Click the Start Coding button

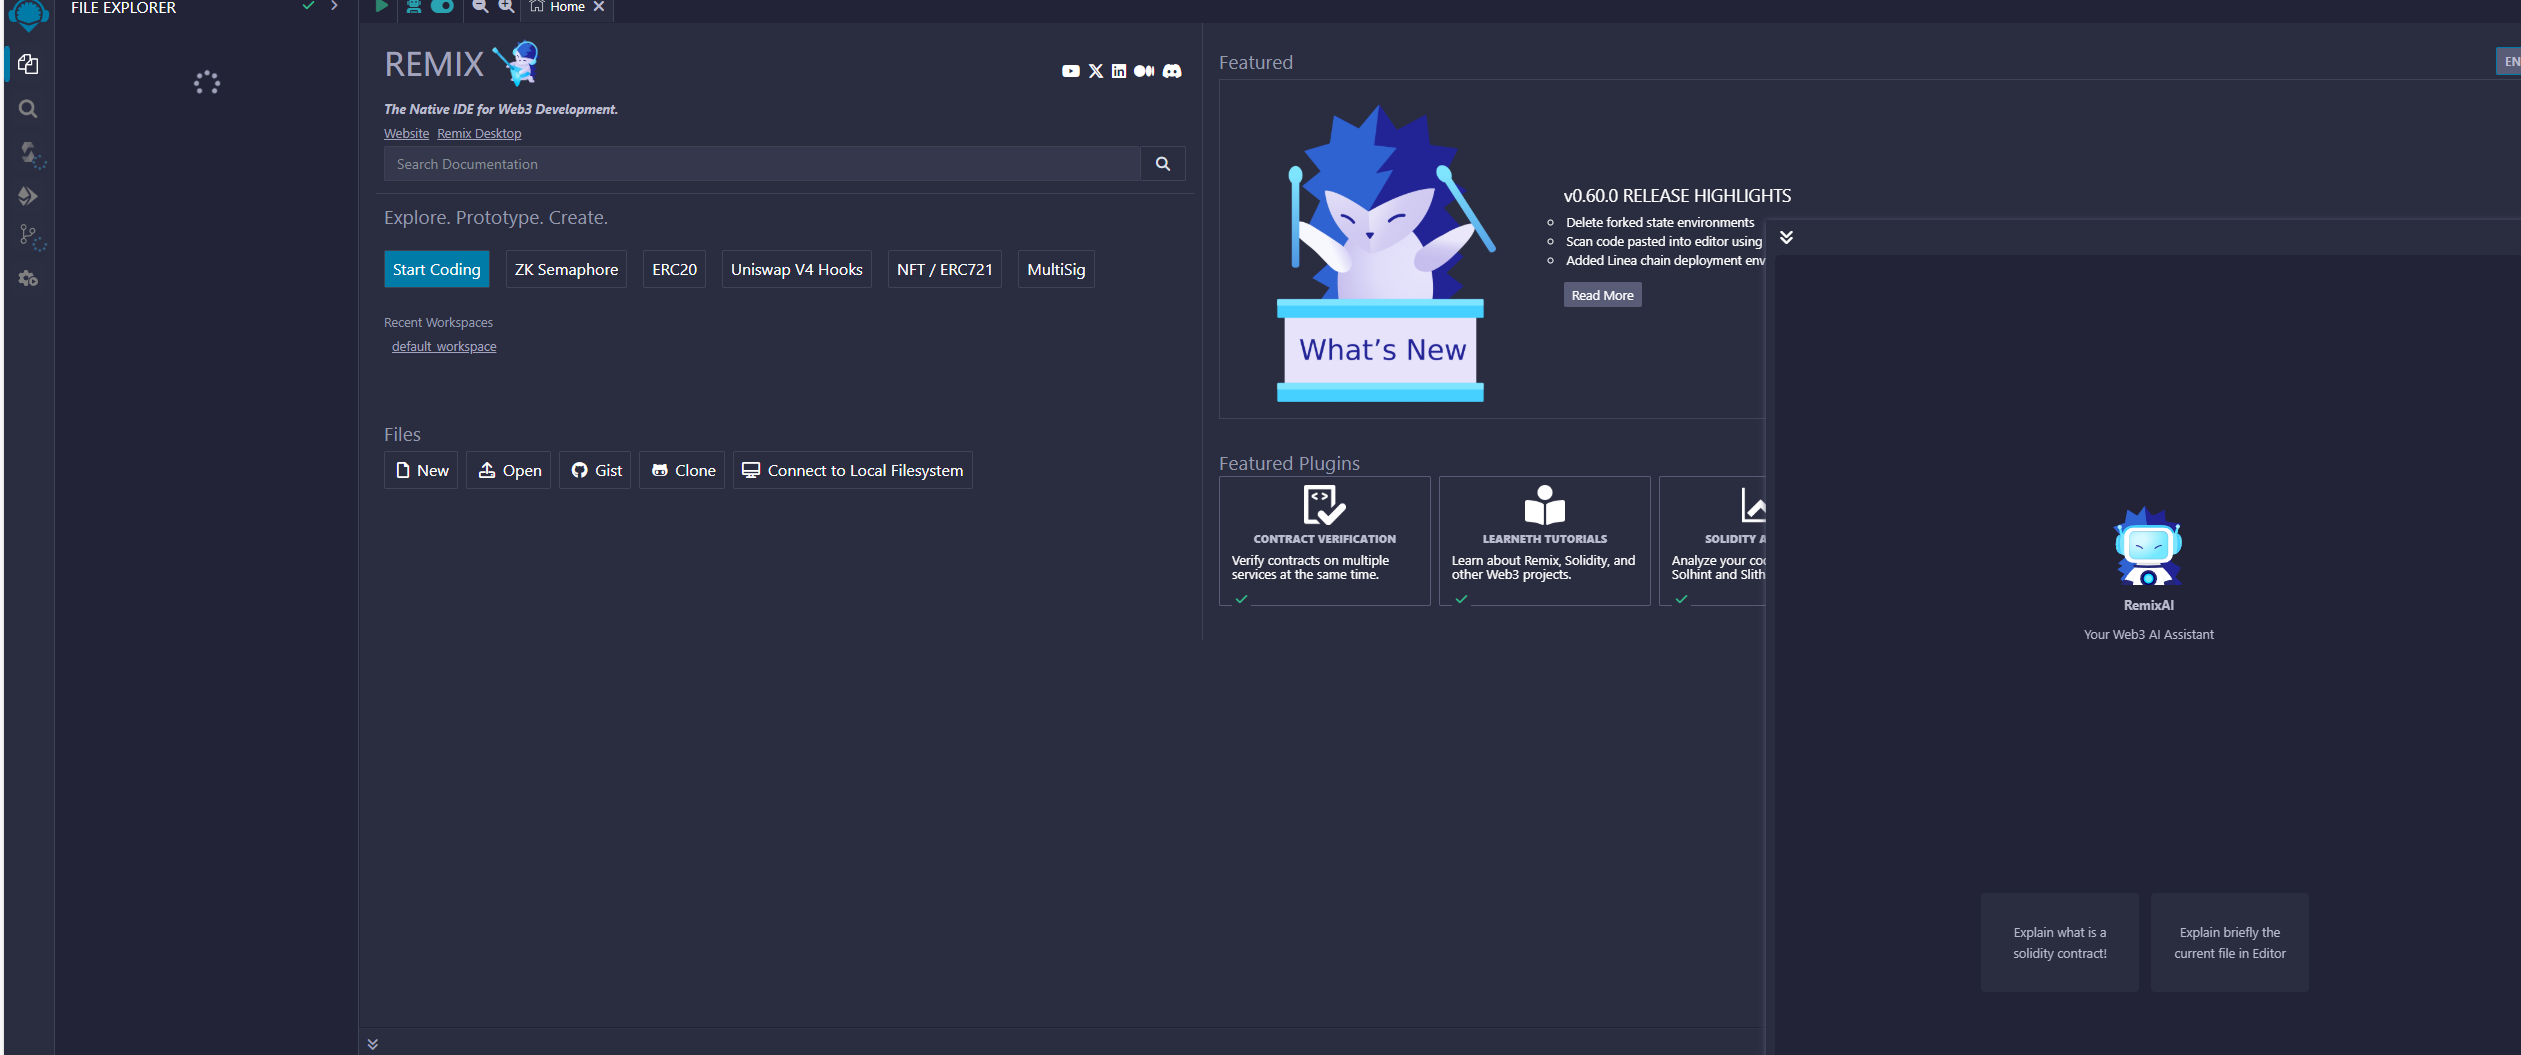[x=437, y=269]
